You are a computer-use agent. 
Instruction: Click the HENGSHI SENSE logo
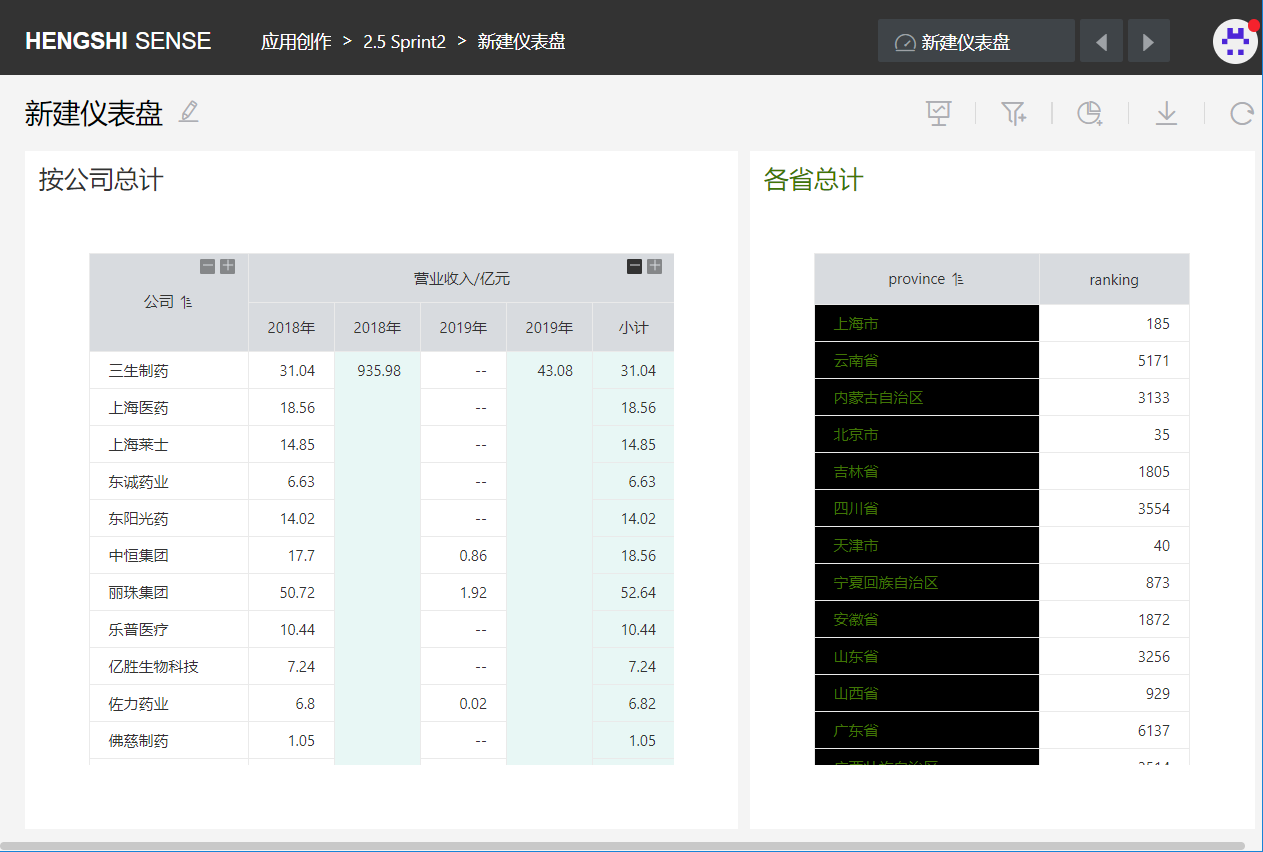coord(118,41)
